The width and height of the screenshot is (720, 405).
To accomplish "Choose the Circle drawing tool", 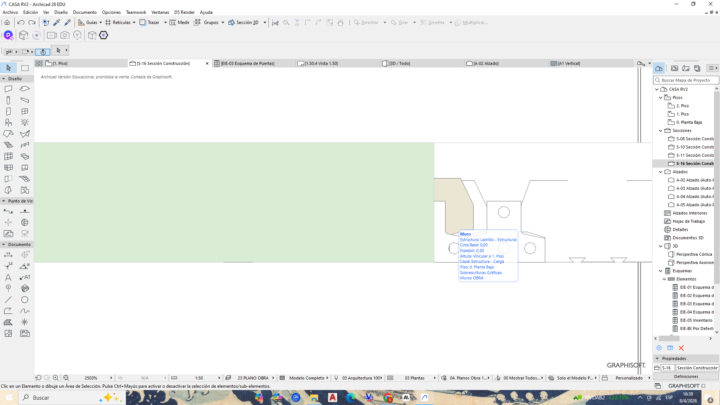I will pos(25,300).
